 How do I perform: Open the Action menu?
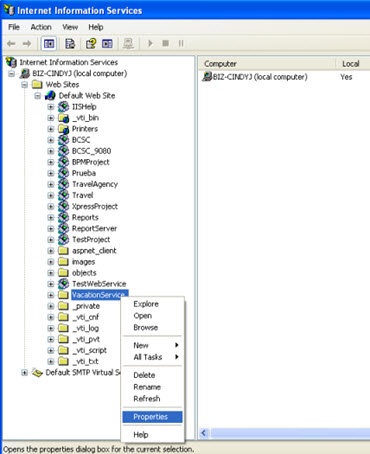coord(41,27)
